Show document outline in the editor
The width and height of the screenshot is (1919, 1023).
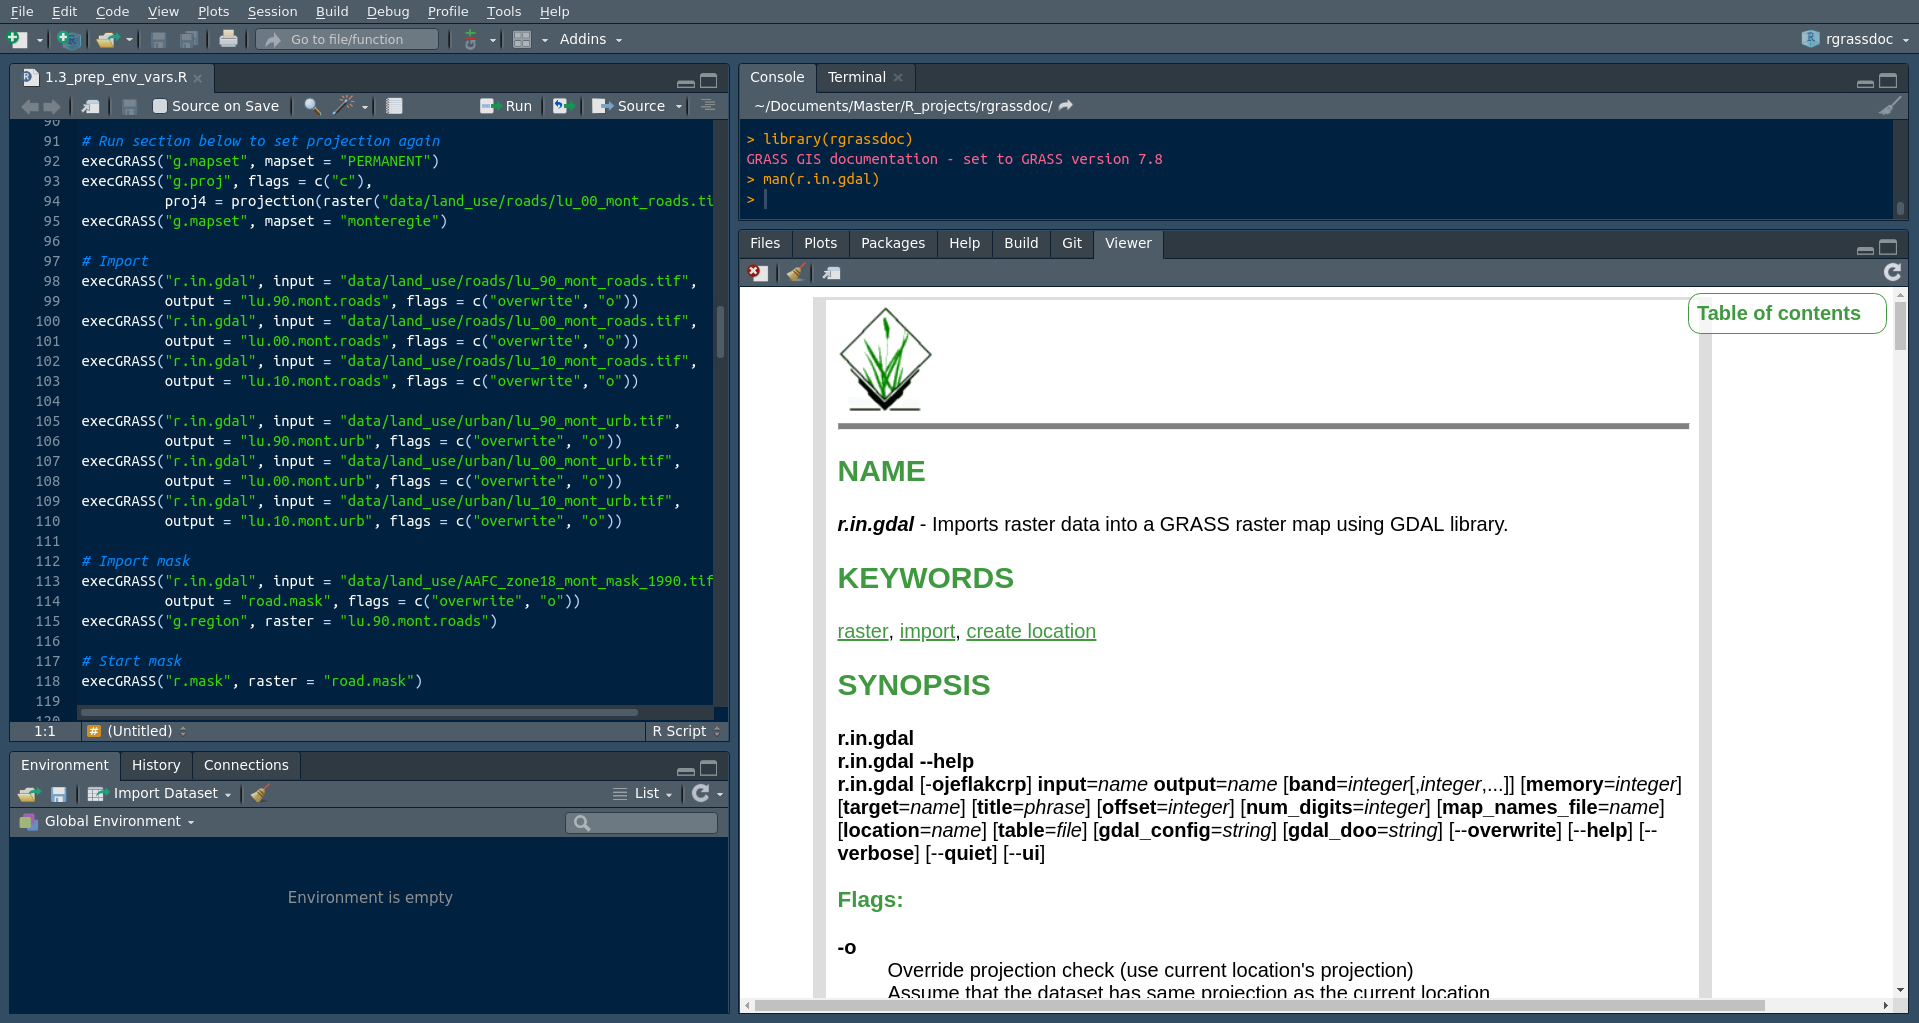click(x=708, y=105)
